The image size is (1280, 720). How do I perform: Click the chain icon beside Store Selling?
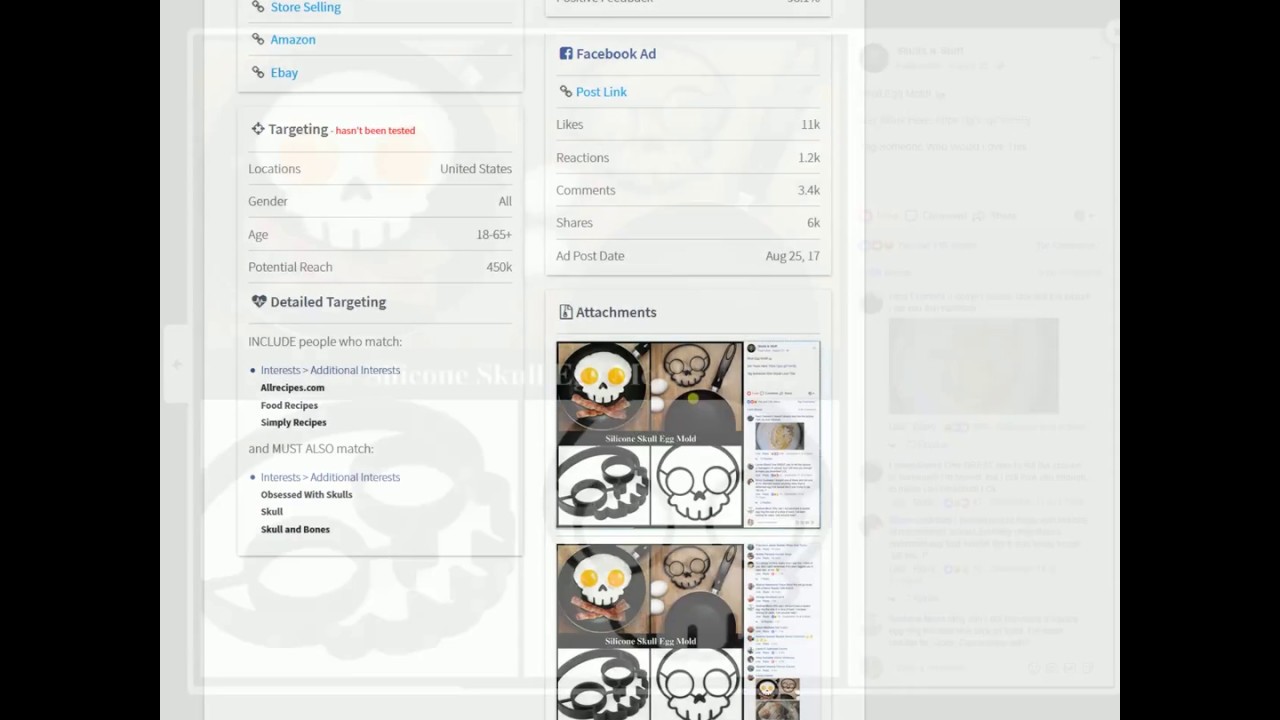258,7
